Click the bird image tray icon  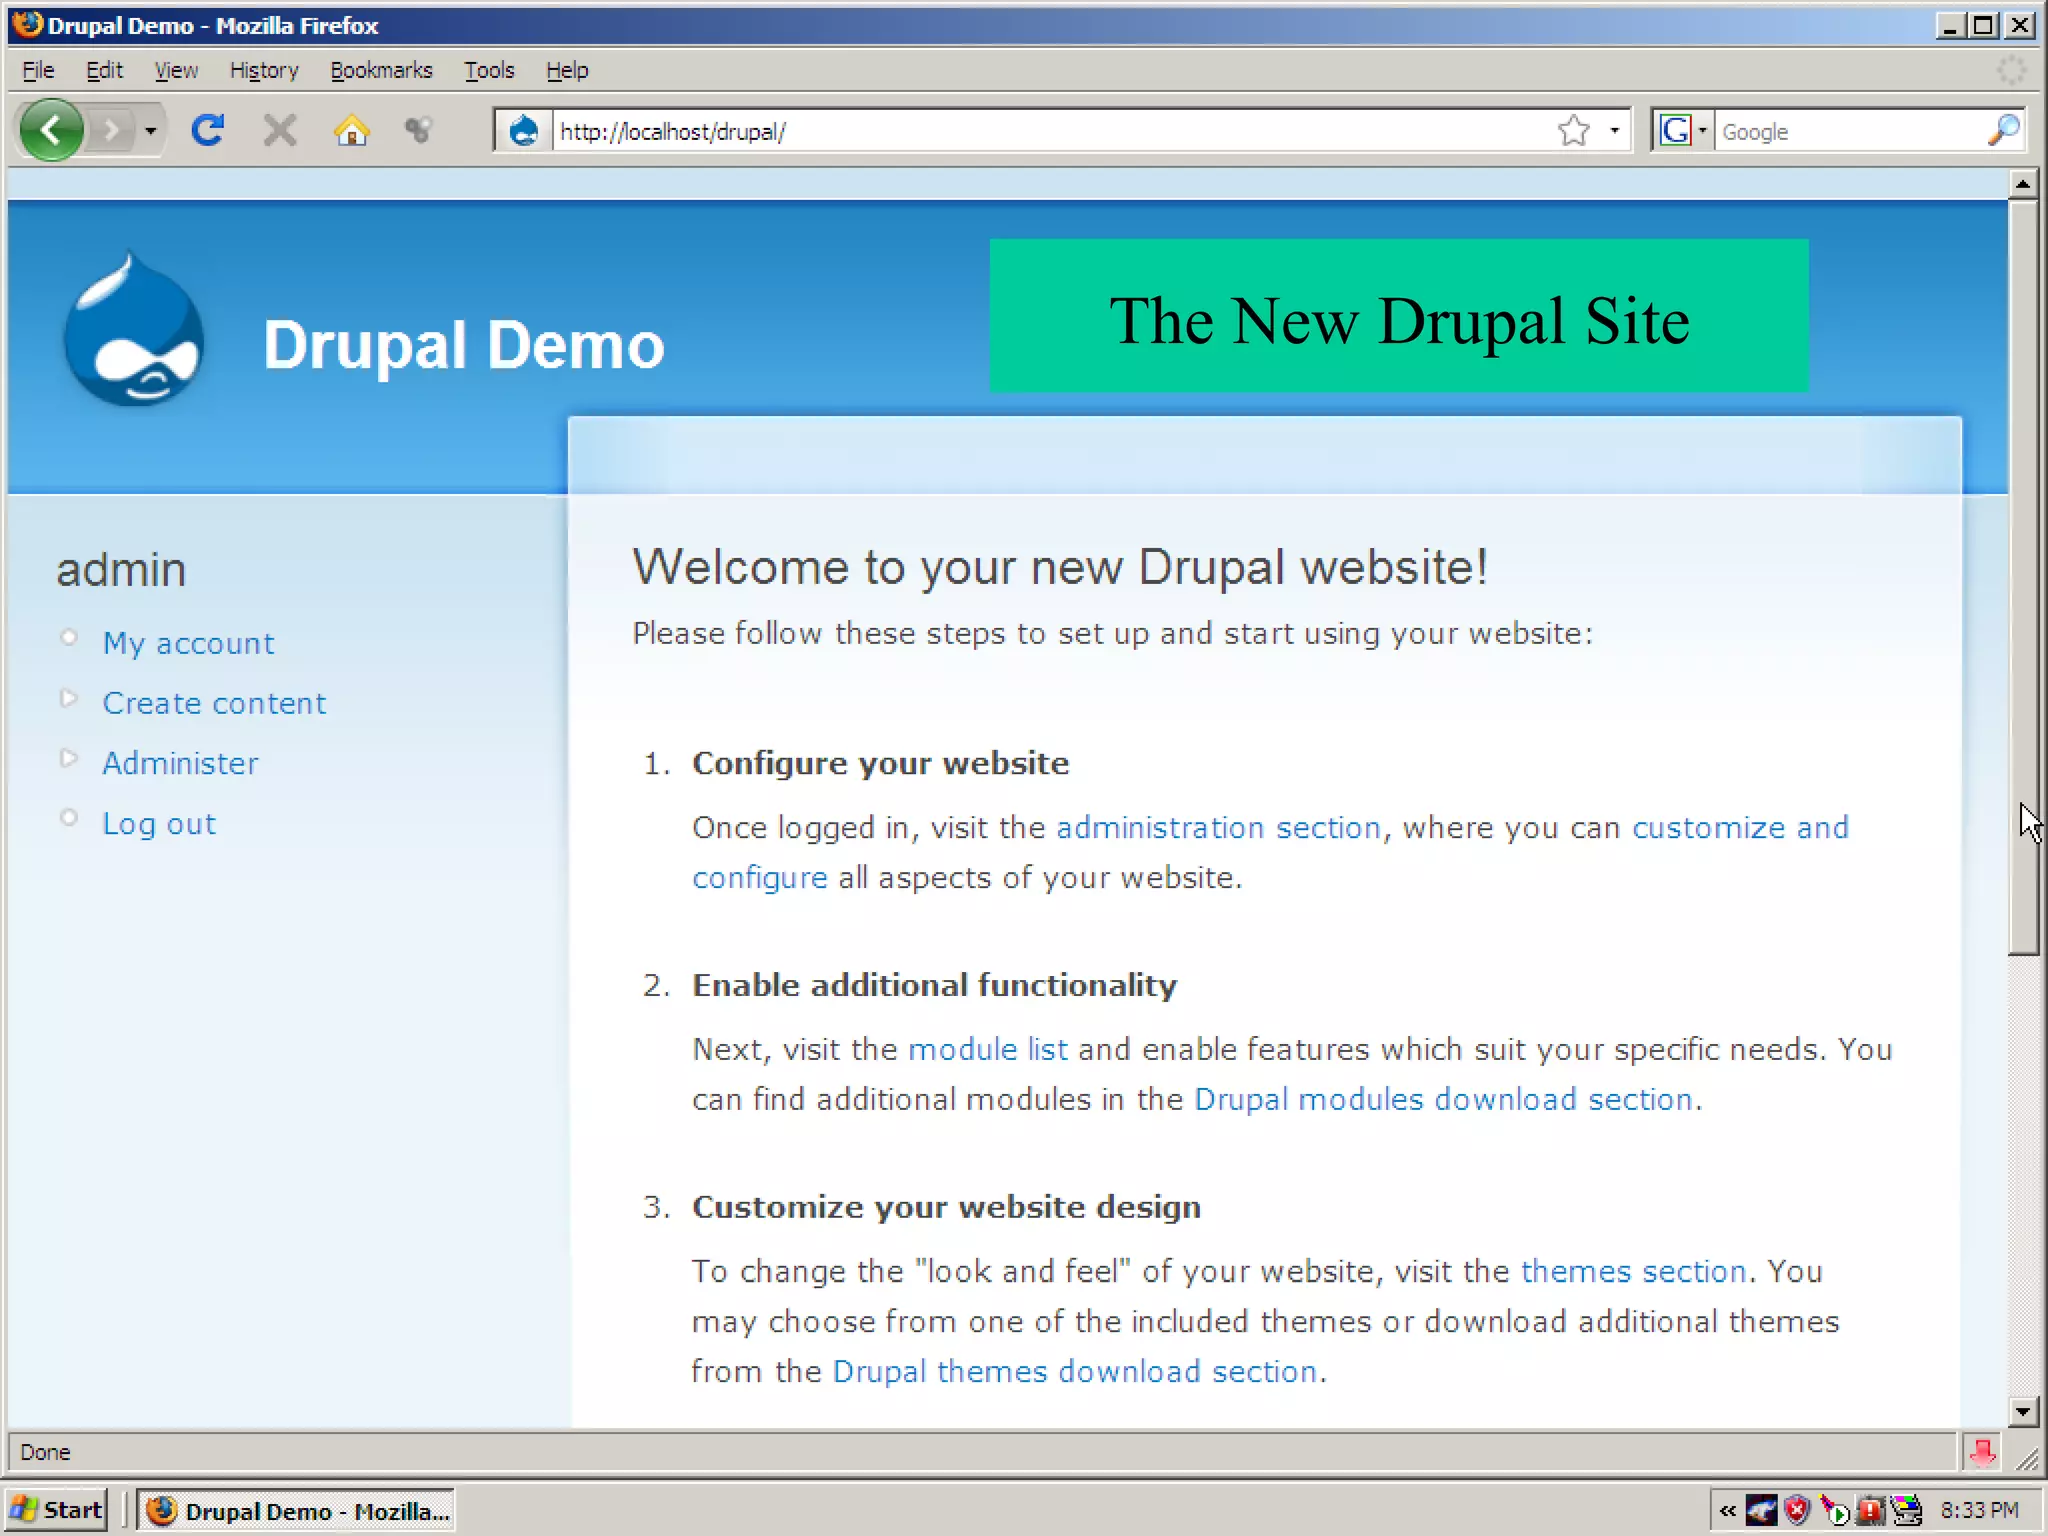[x=1762, y=1510]
